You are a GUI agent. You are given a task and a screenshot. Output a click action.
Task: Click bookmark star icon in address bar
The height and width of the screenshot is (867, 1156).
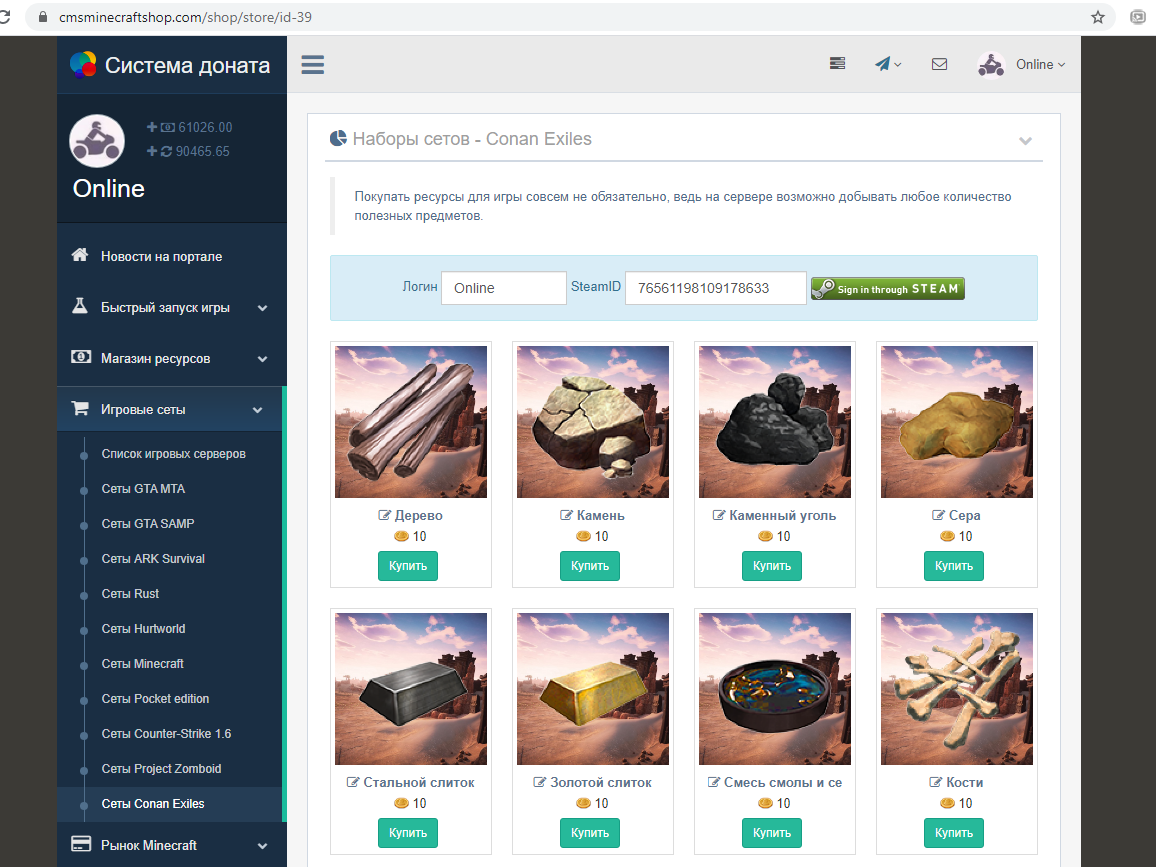click(x=1098, y=17)
